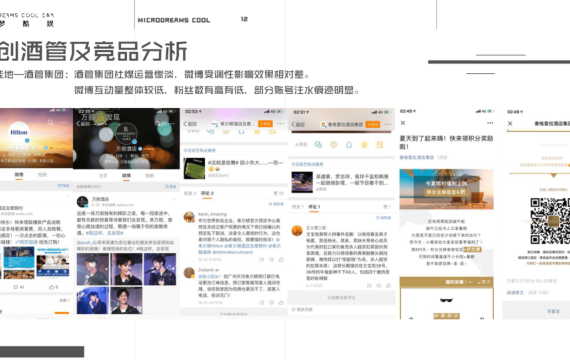Open the 筛选 filter on Hilton feed

click(x=63, y=186)
